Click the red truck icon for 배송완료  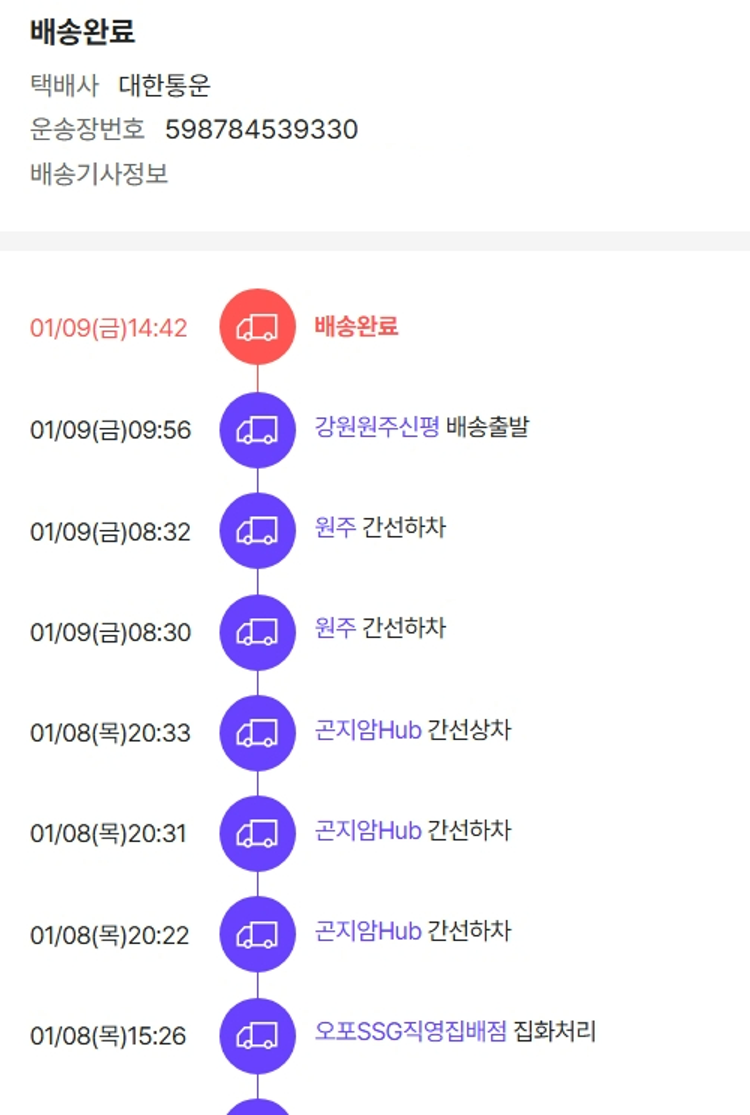[x=257, y=327]
